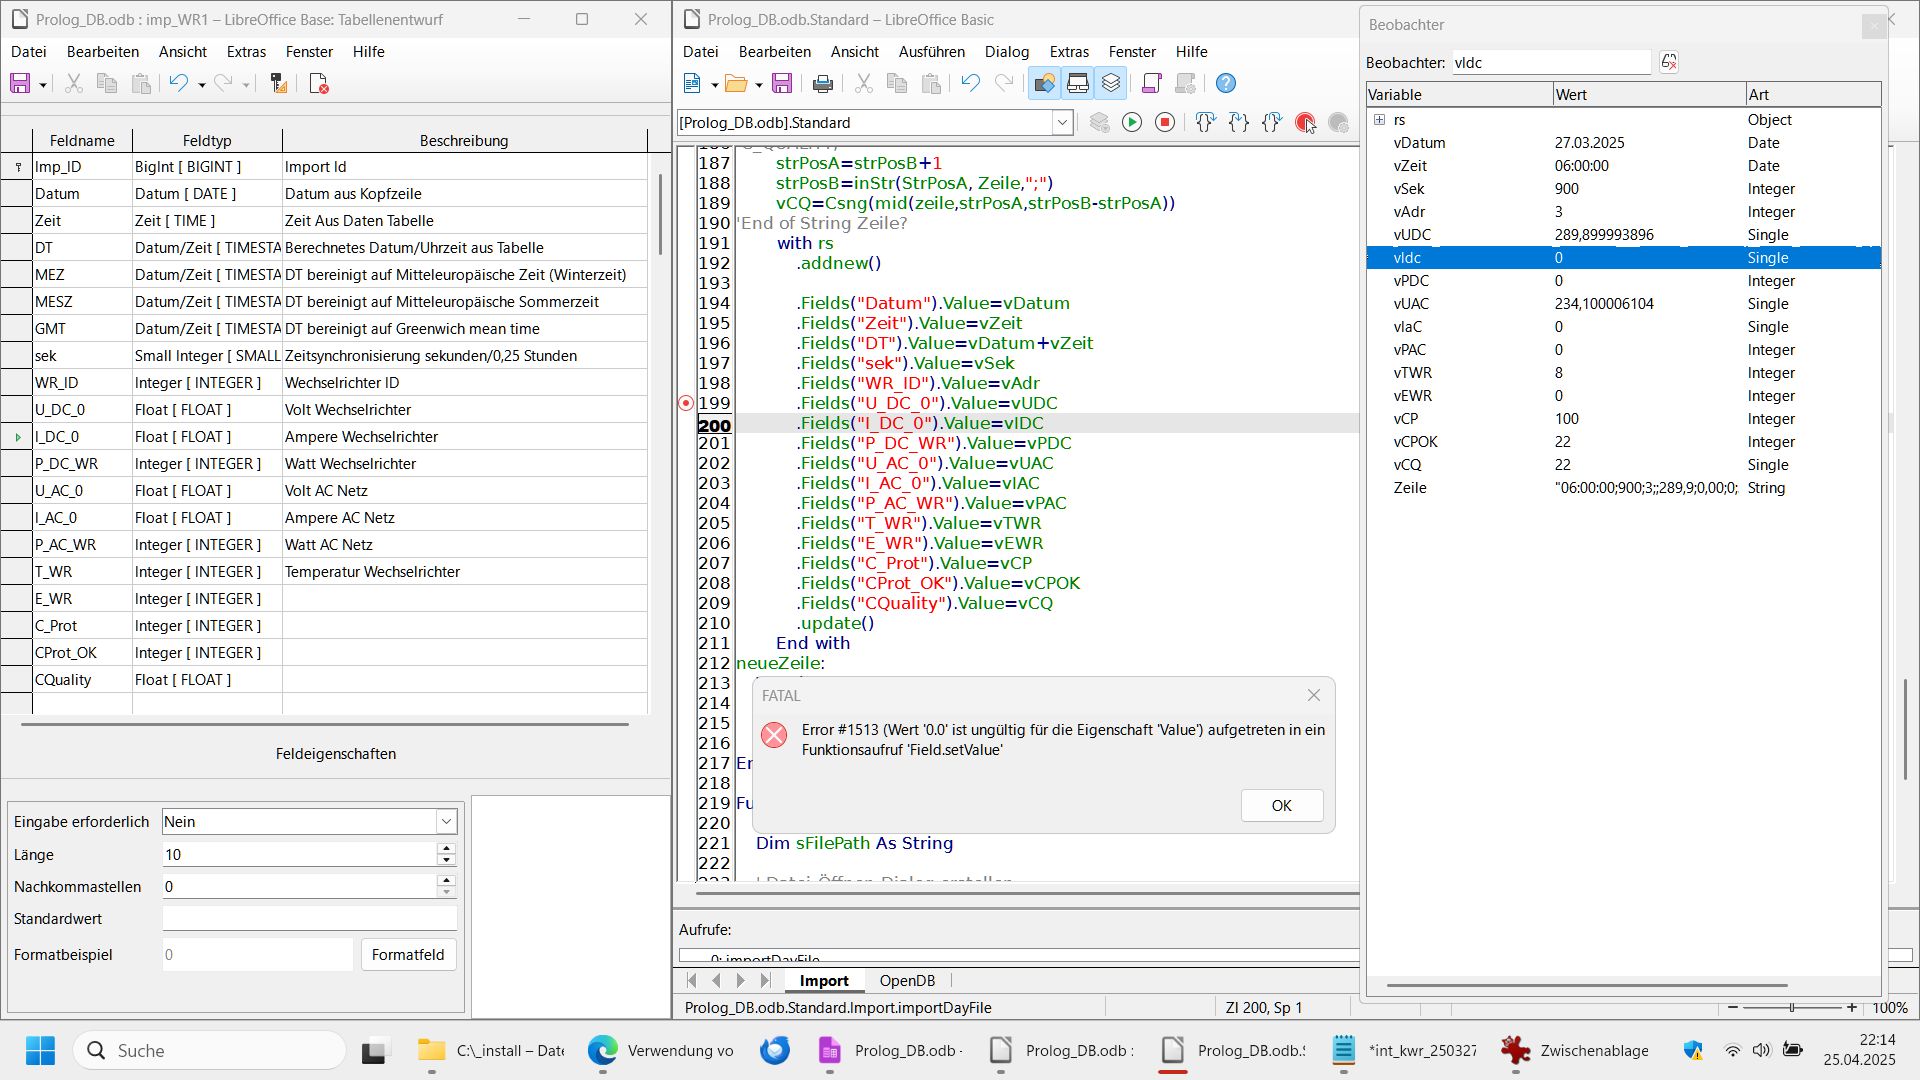Save the Basic module with floppy icon

(x=782, y=84)
